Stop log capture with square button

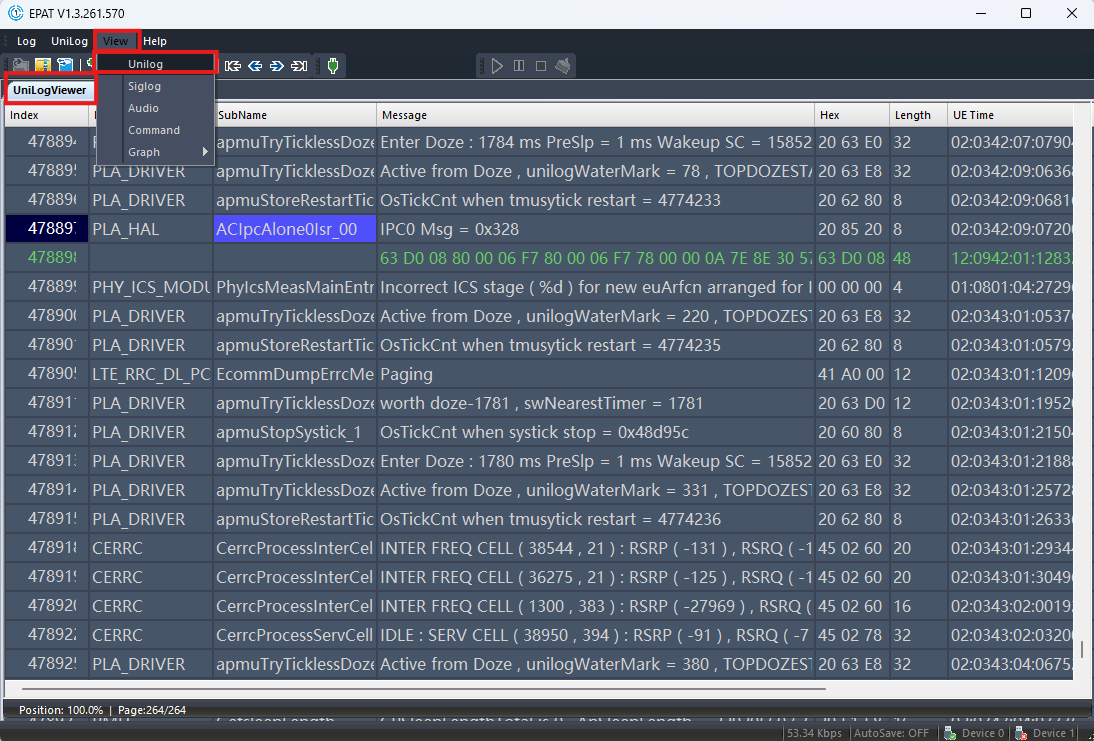point(541,66)
